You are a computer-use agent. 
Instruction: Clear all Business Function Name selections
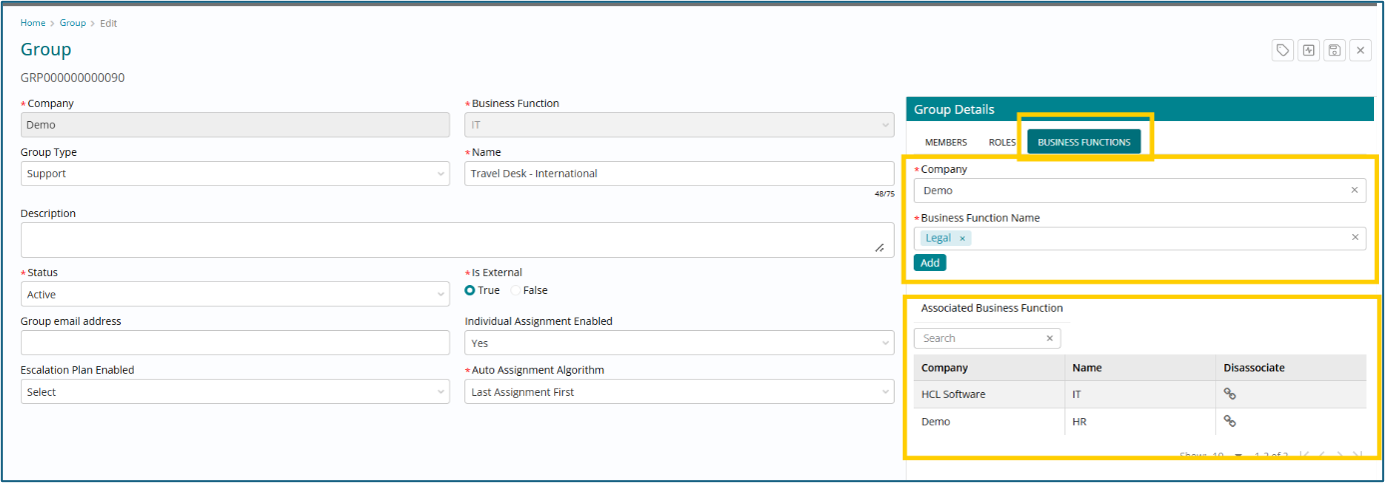coord(1355,238)
